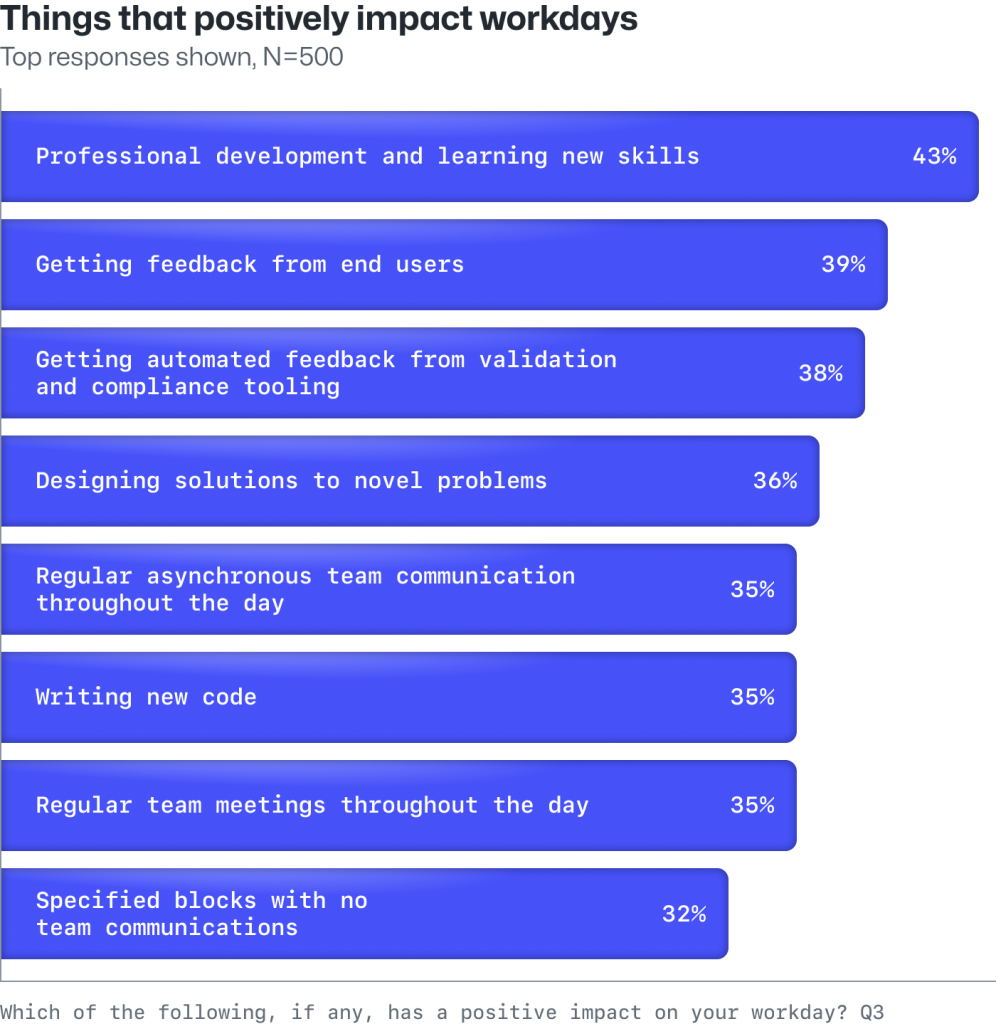This screenshot has height=1024, width=996.
Task: Click the "Q3" marker in the footnote
Action: coord(870,1012)
